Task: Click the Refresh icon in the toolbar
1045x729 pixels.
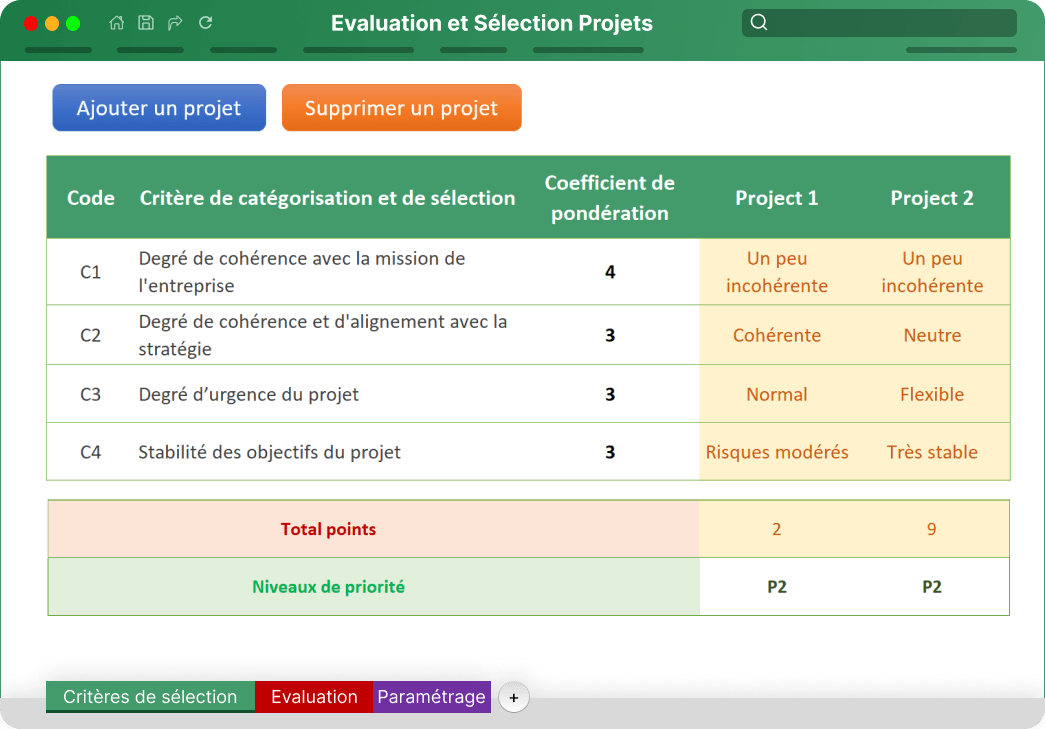Action: pyautogui.click(x=205, y=22)
